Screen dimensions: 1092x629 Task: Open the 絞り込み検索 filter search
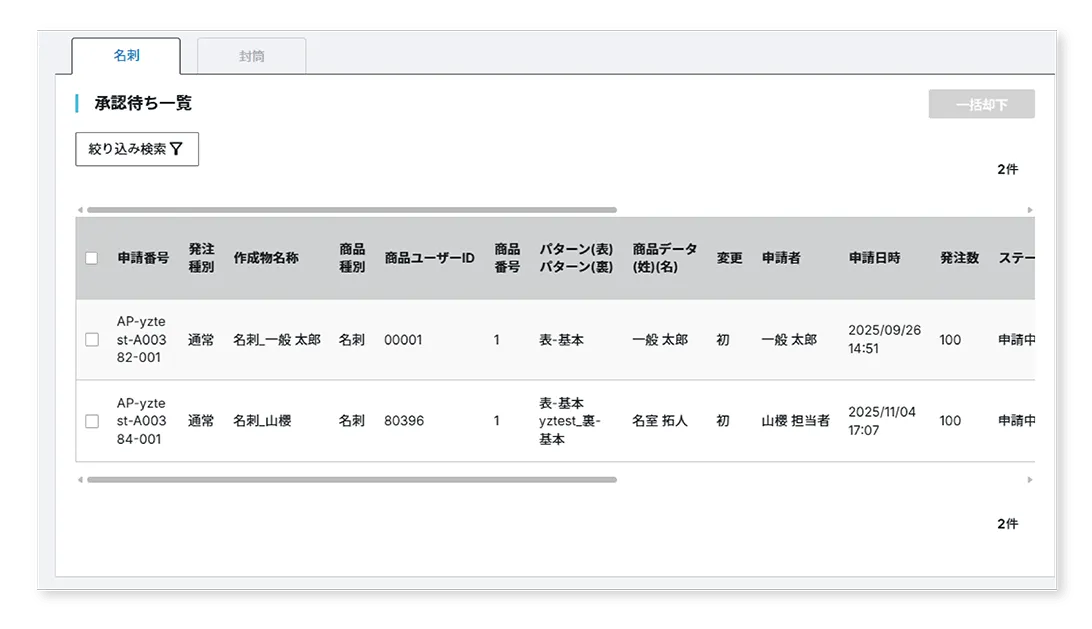point(136,148)
